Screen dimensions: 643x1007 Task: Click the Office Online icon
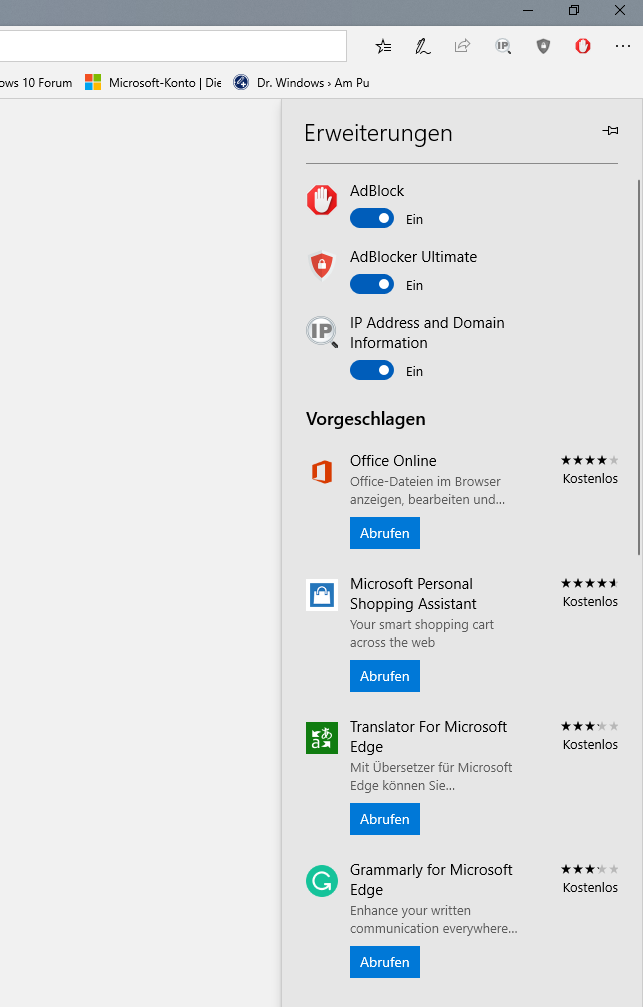pyautogui.click(x=322, y=472)
